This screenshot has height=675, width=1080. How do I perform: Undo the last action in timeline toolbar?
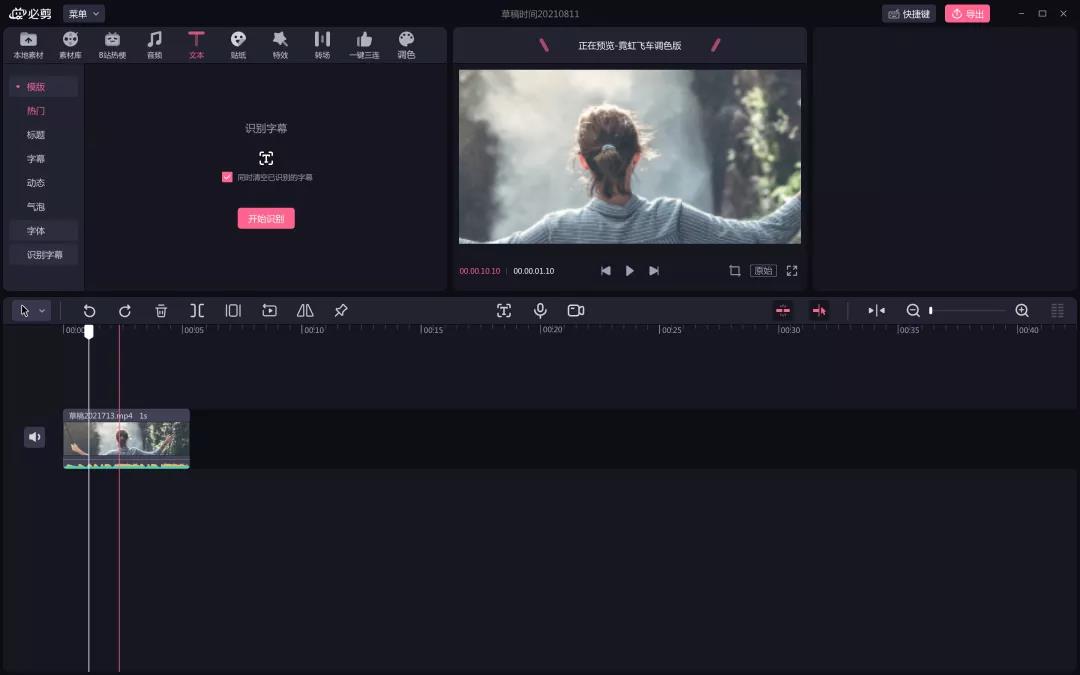tap(89, 311)
